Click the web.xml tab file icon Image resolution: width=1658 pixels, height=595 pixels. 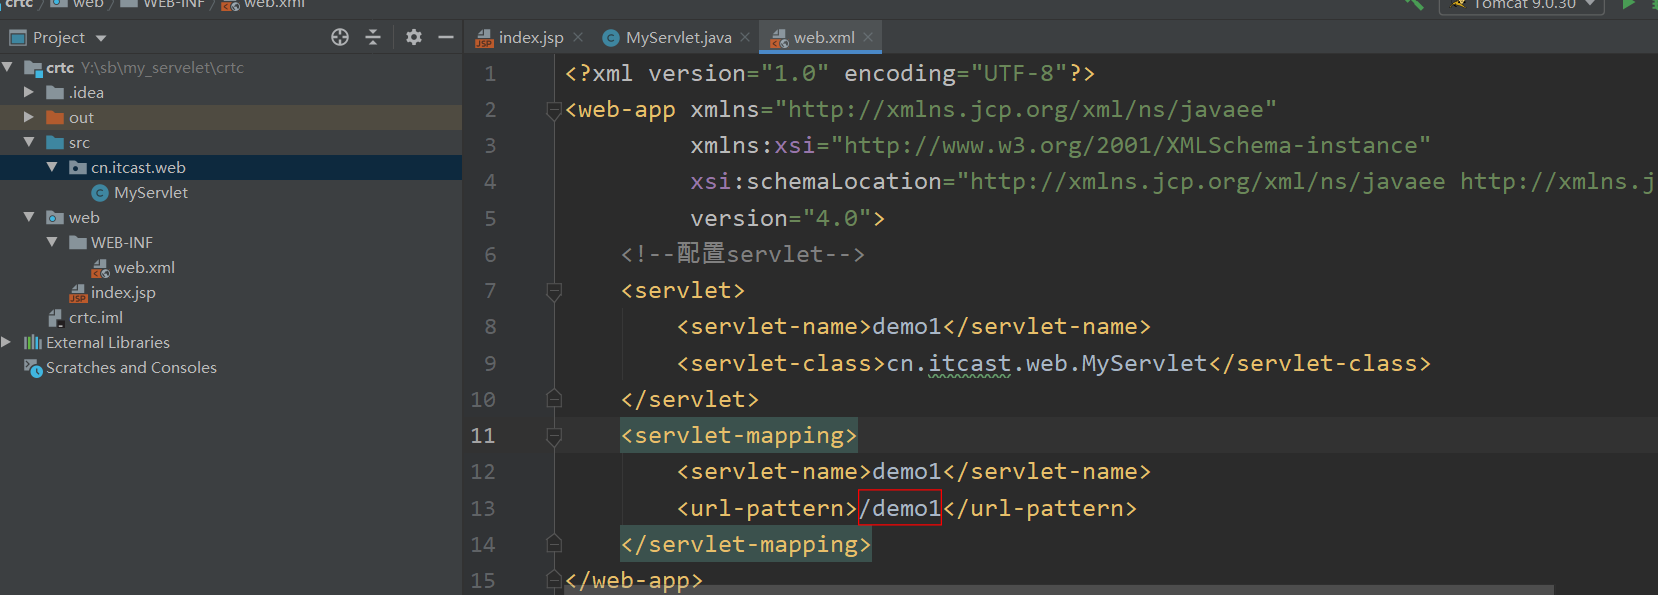click(779, 38)
